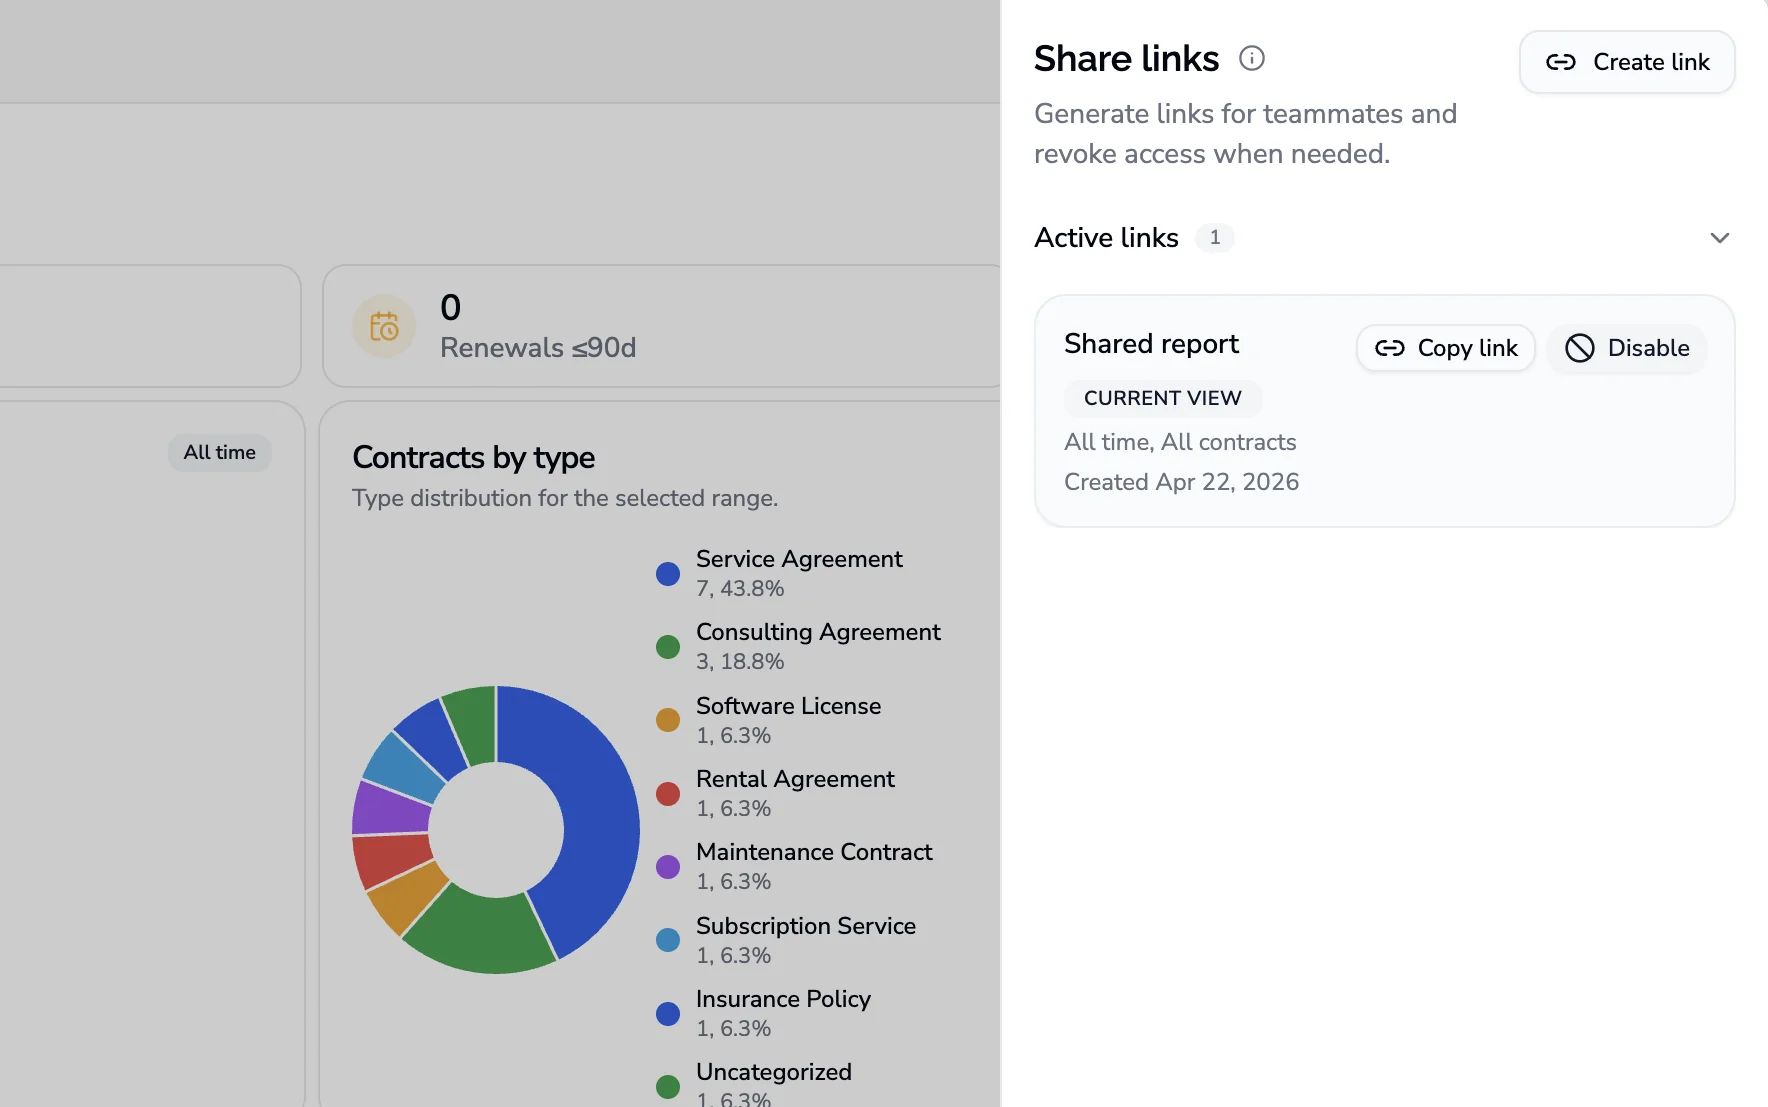Click the calendar renewal icon near Renewals ≤90d
The width and height of the screenshot is (1768, 1107).
pos(383,326)
